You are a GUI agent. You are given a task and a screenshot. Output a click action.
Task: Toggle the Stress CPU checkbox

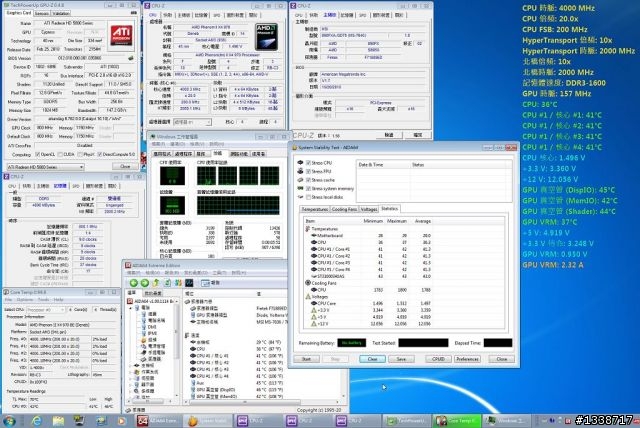(309, 163)
